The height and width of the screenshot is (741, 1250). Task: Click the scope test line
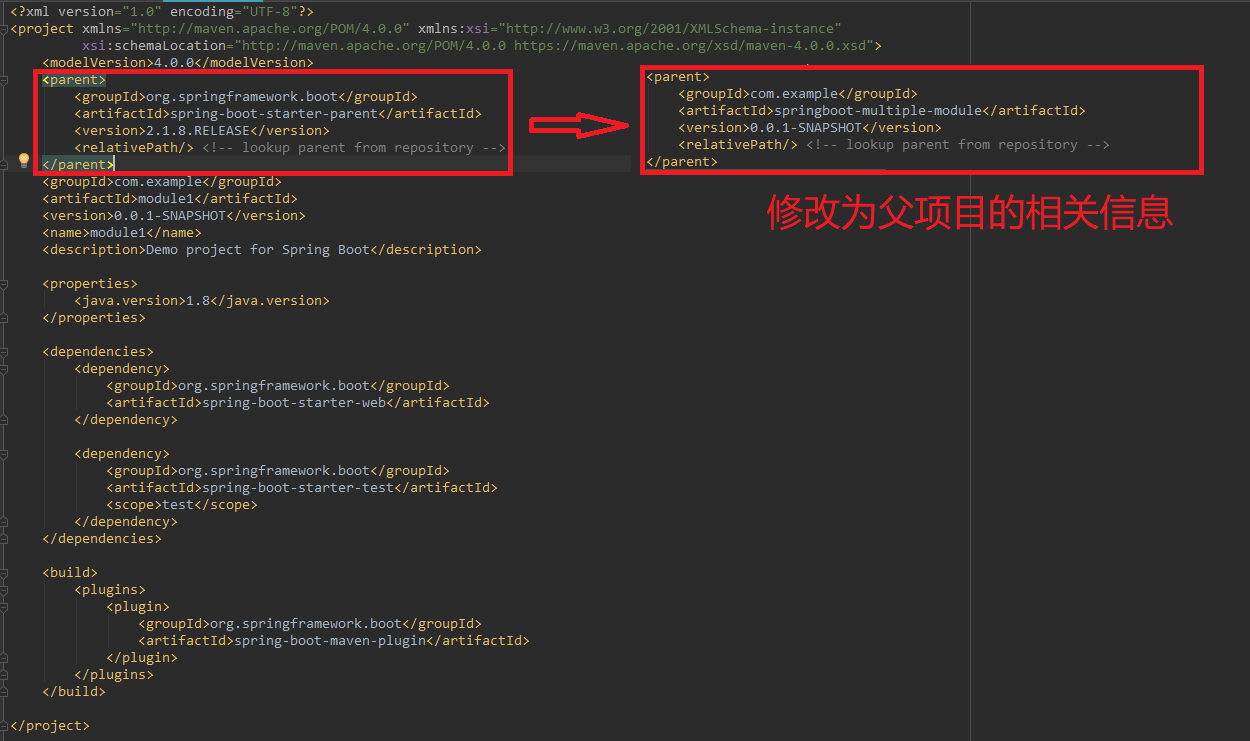coord(182,505)
